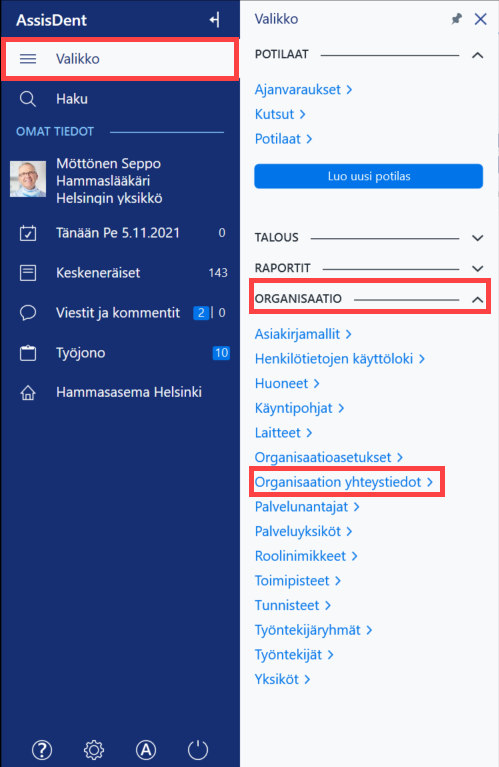Viewport: 499px width, 767px height.
Task: Click the power logout icon
Action: tap(198, 749)
